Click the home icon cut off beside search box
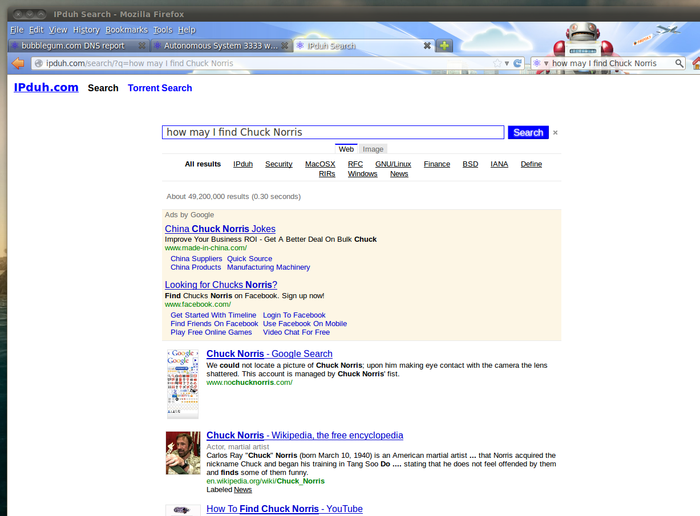 coord(696,63)
